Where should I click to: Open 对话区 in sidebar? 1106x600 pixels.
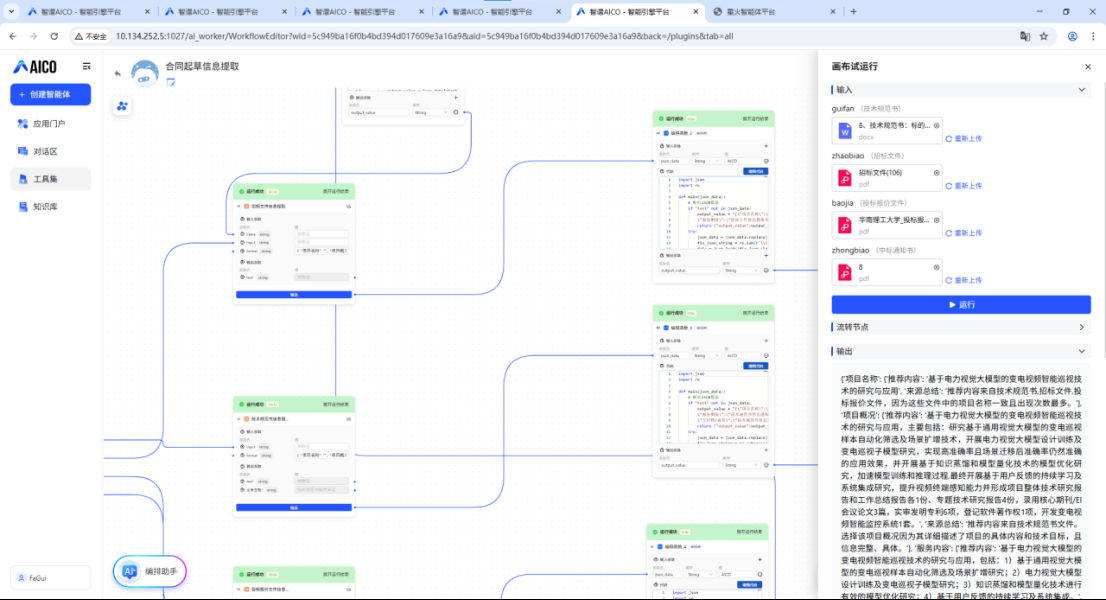[x=50, y=152]
